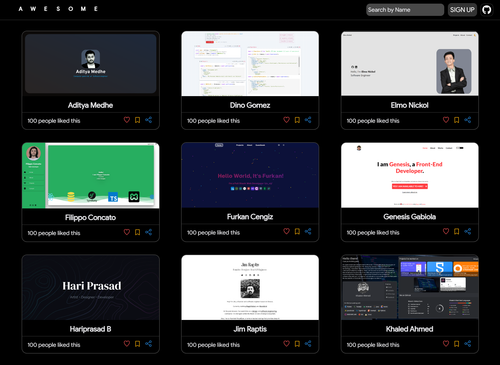
Task: Share Khaled Ahmed's portfolio
Action: tap(468, 343)
